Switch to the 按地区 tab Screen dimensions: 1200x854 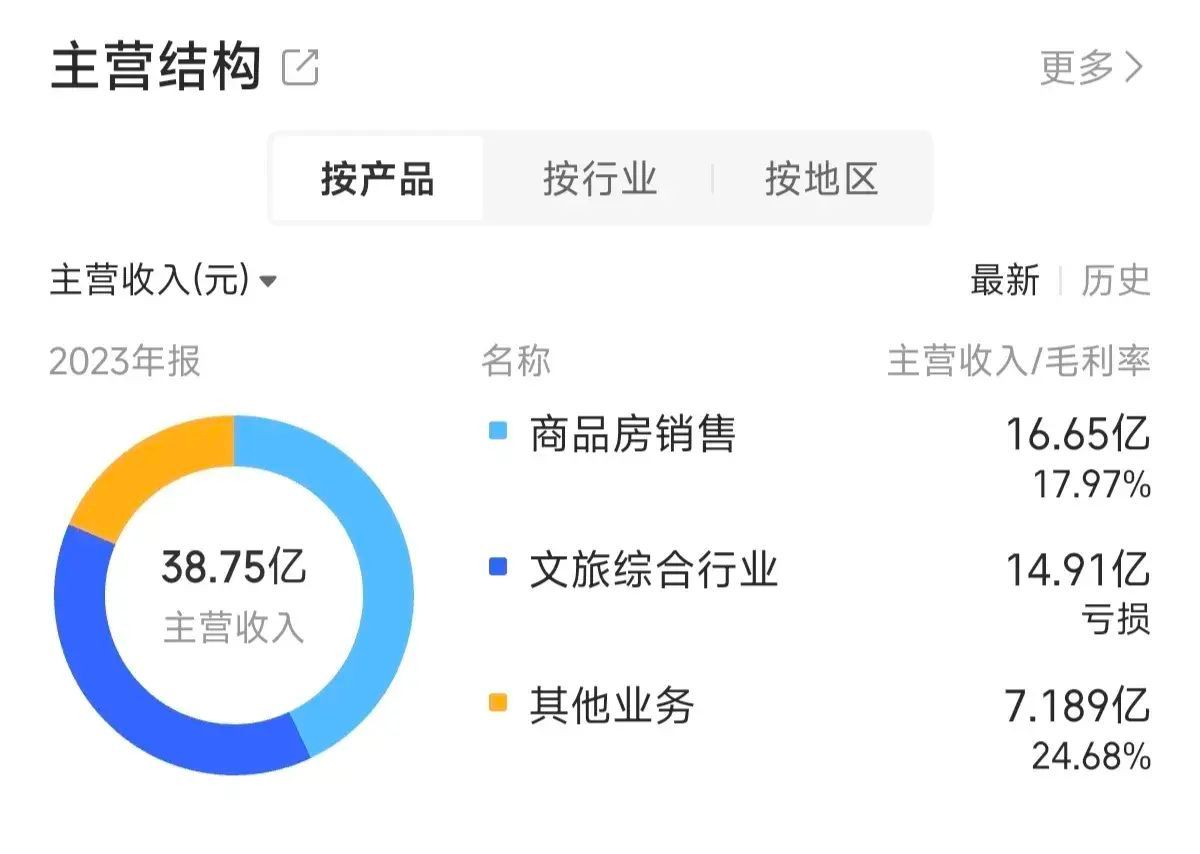pos(822,179)
